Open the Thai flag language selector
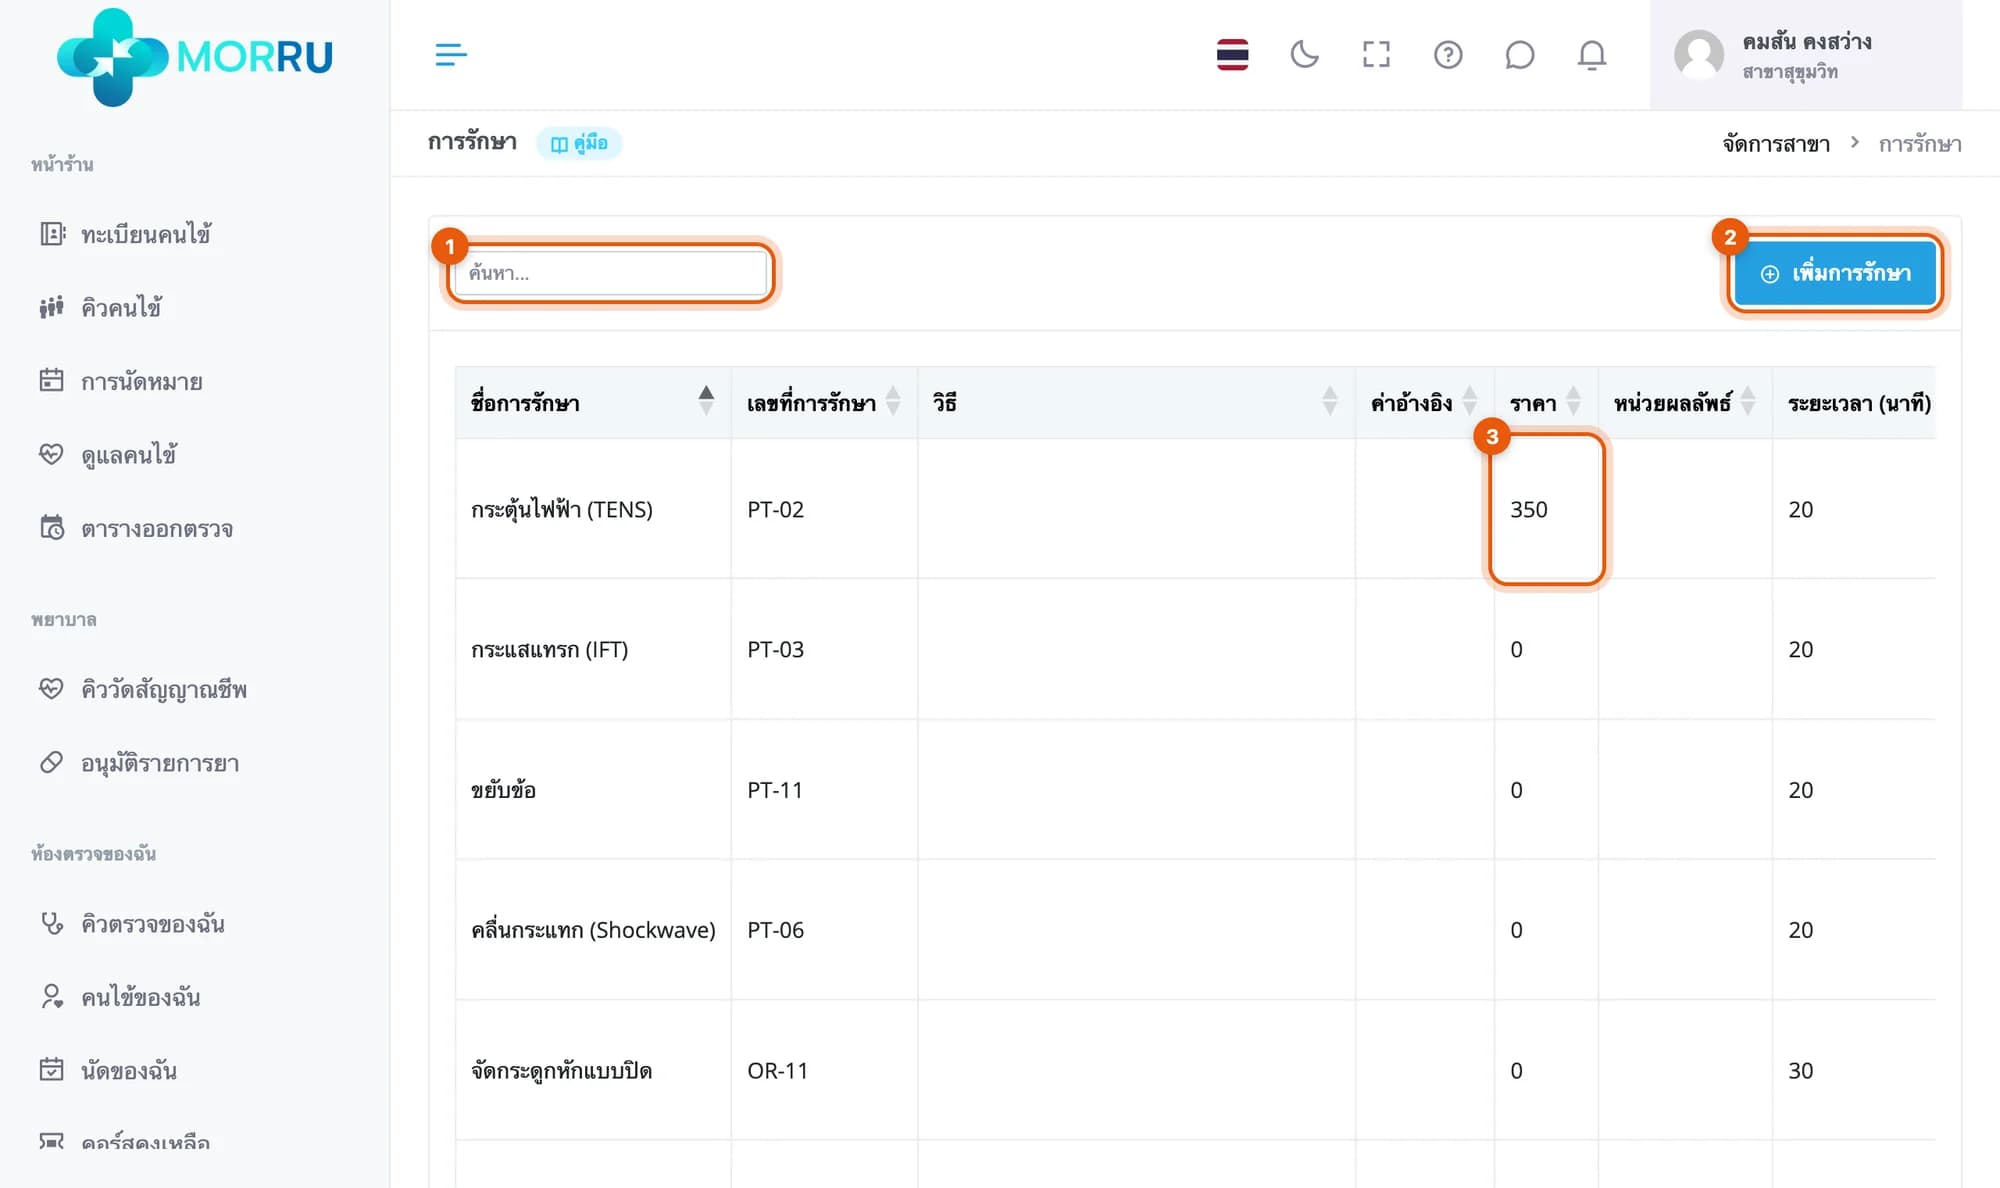The height and width of the screenshot is (1188, 2000). 1232,54
